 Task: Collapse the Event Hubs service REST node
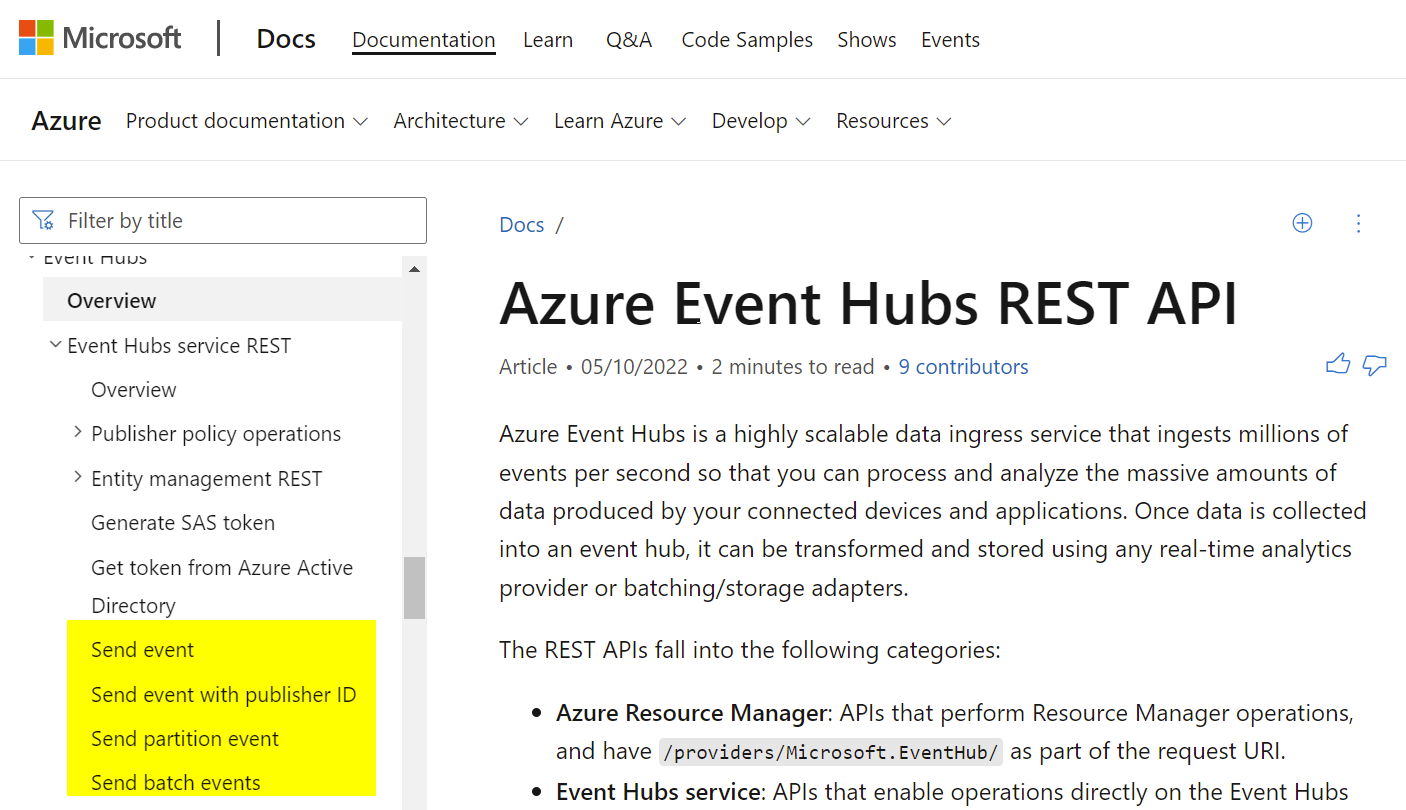[55, 345]
